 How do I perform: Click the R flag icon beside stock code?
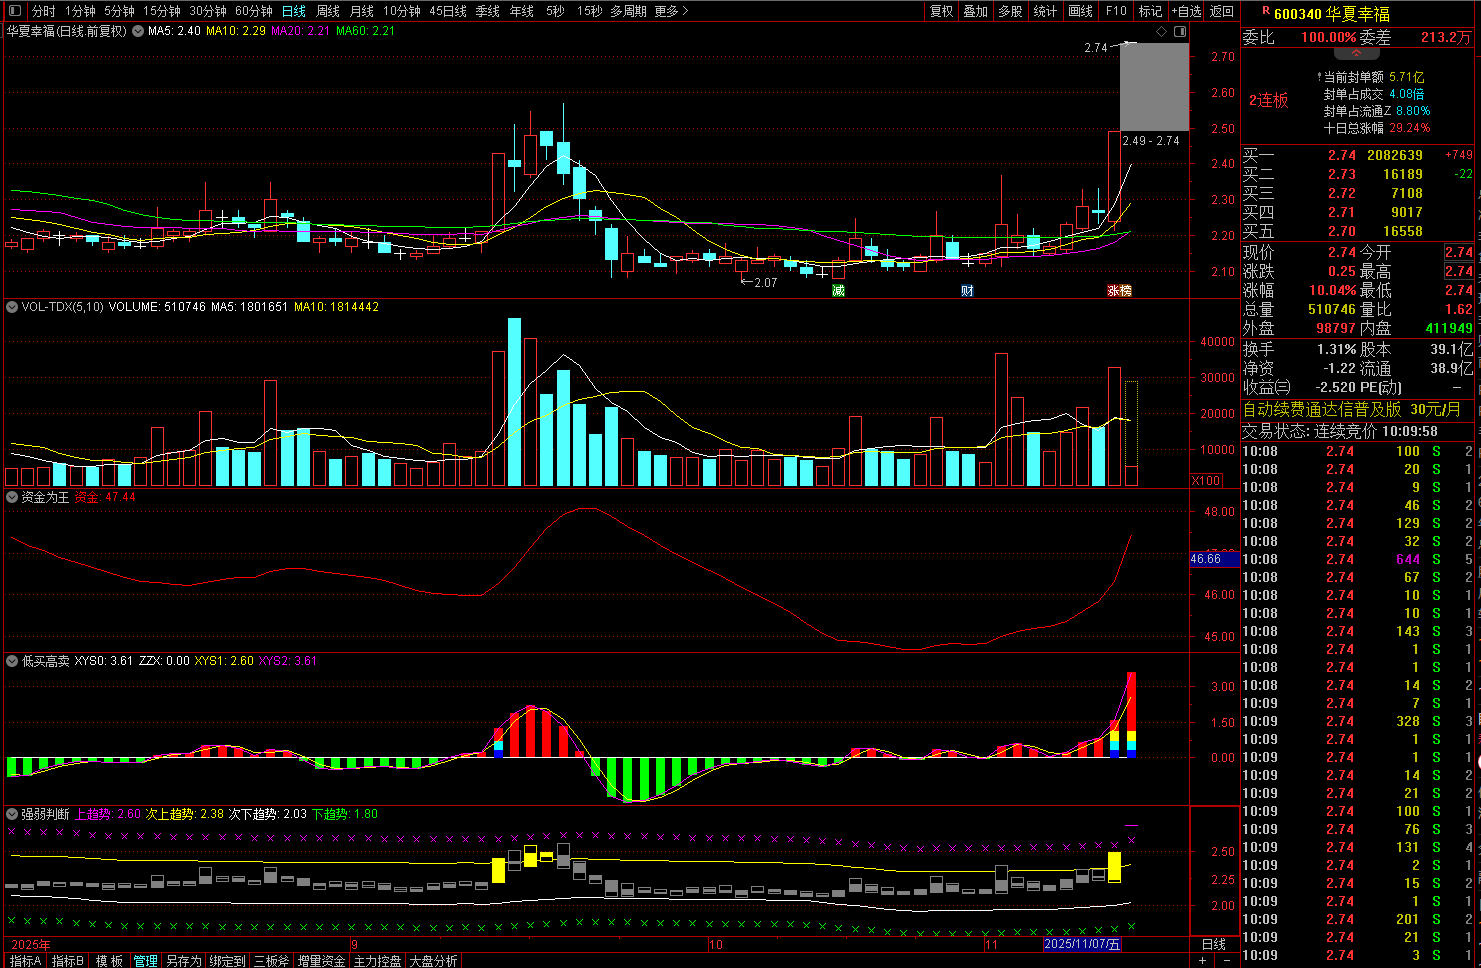1266,11
